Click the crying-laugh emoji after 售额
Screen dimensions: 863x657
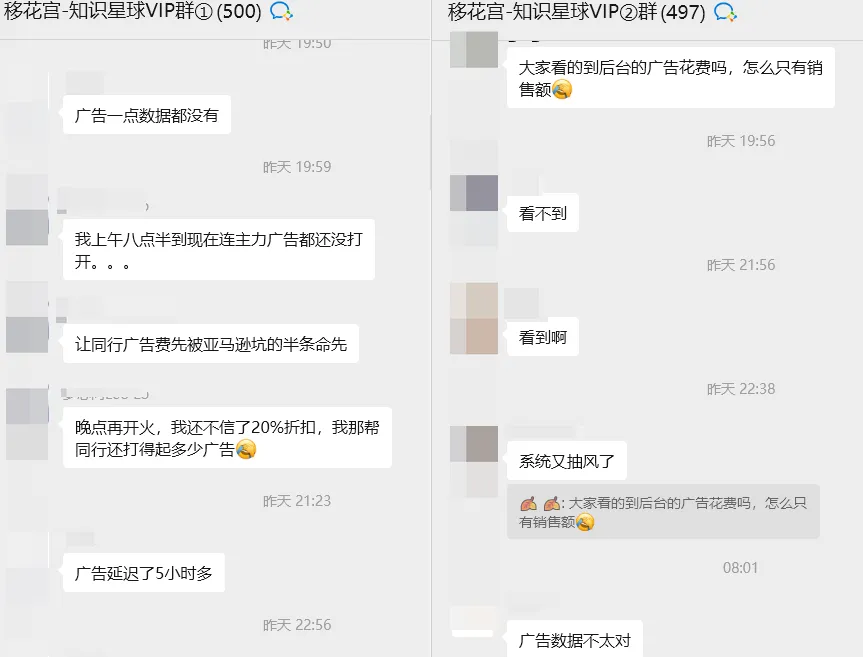click(x=562, y=89)
